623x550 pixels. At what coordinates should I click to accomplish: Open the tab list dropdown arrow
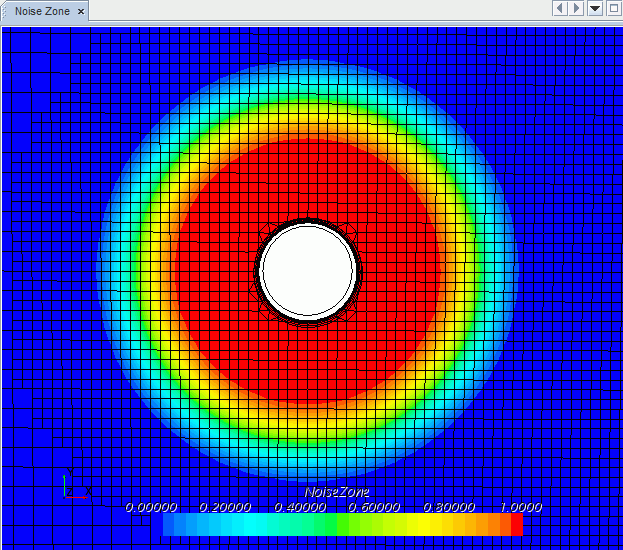pyautogui.click(x=595, y=9)
